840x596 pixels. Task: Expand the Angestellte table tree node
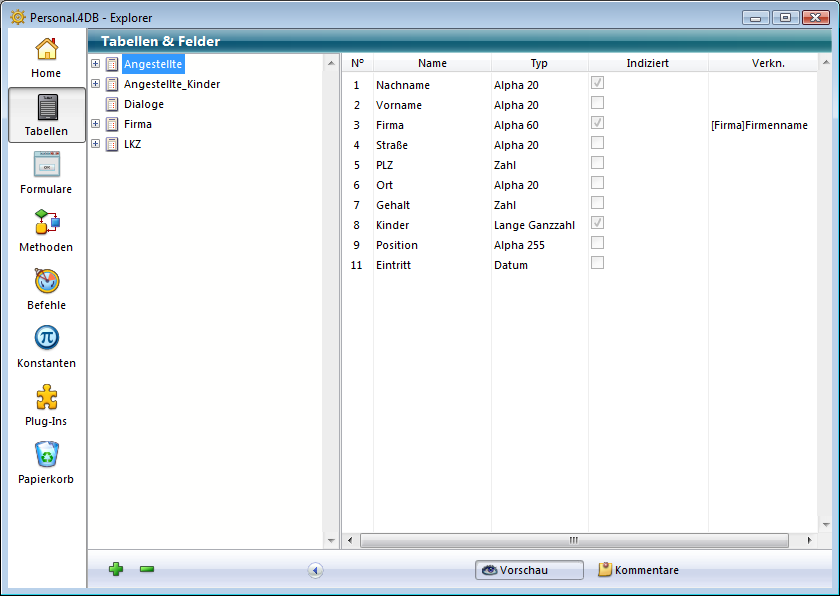(x=96, y=64)
